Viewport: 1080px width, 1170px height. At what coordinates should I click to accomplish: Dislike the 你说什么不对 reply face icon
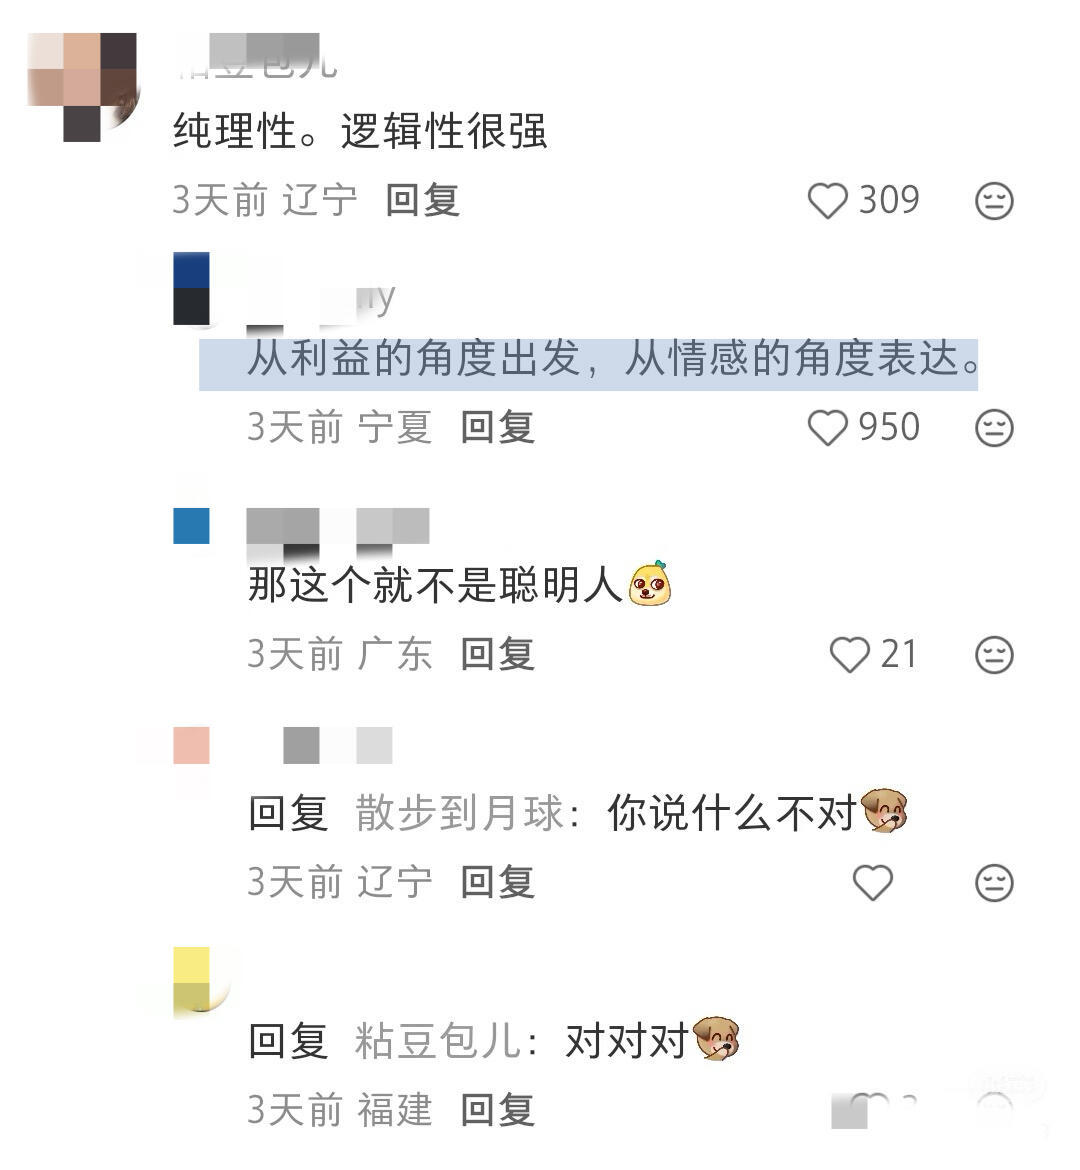click(x=994, y=883)
